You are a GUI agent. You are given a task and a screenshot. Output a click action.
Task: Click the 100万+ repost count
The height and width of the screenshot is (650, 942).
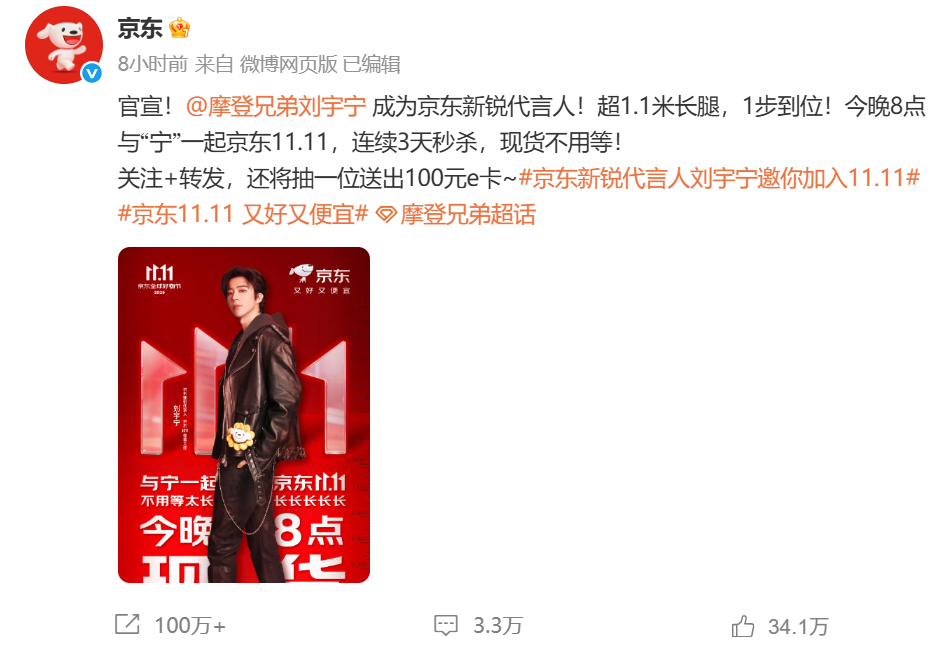pyautogui.click(x=190, y=625)
